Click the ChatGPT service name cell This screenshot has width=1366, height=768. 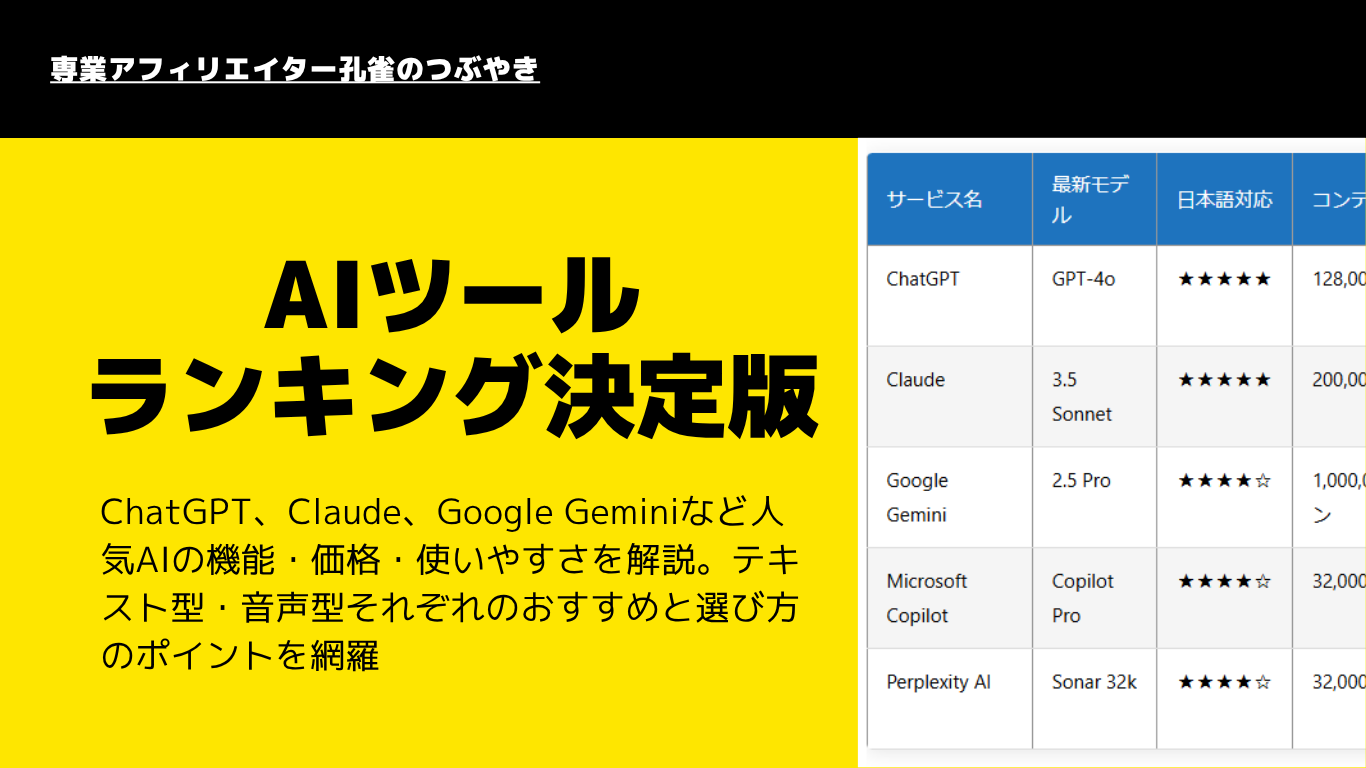[x=923, y=279]
